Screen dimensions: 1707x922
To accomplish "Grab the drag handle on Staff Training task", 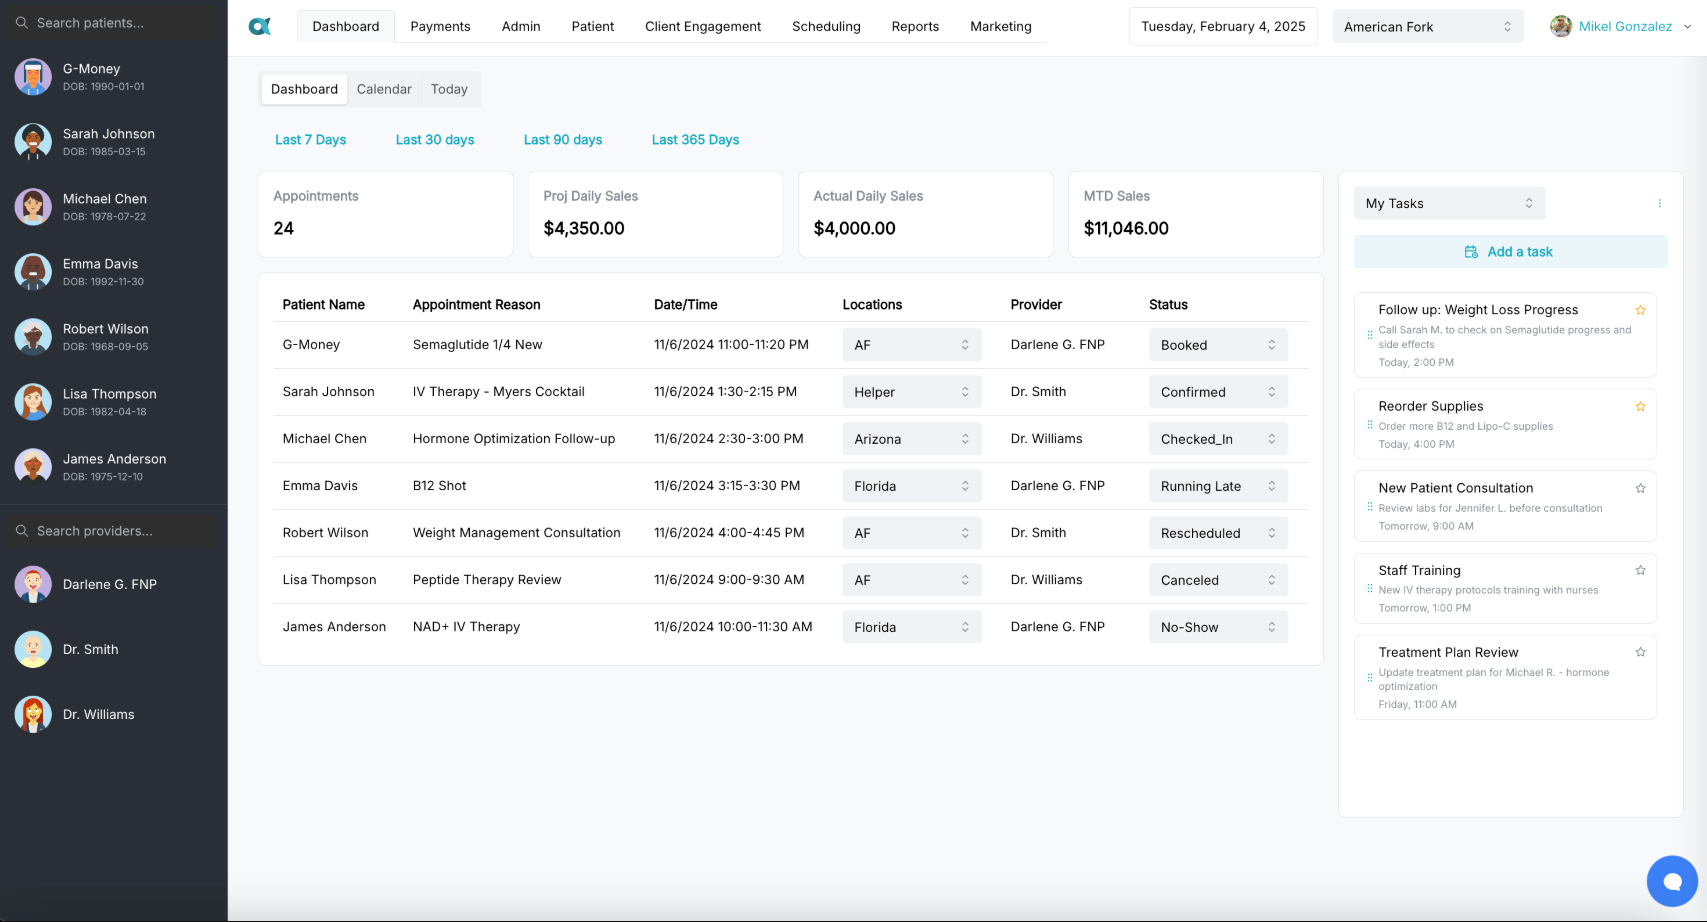I will [1369, 589].
